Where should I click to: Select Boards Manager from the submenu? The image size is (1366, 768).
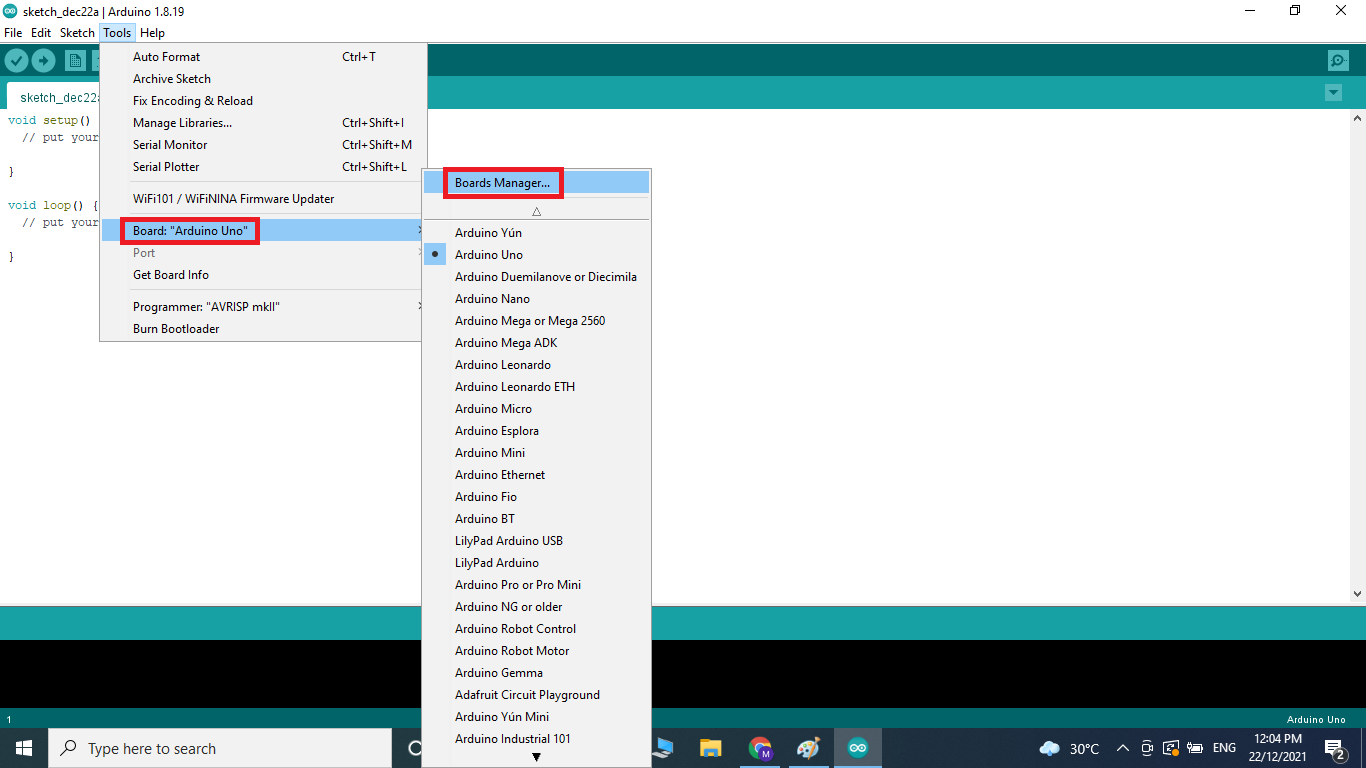(x=503, y=182)
